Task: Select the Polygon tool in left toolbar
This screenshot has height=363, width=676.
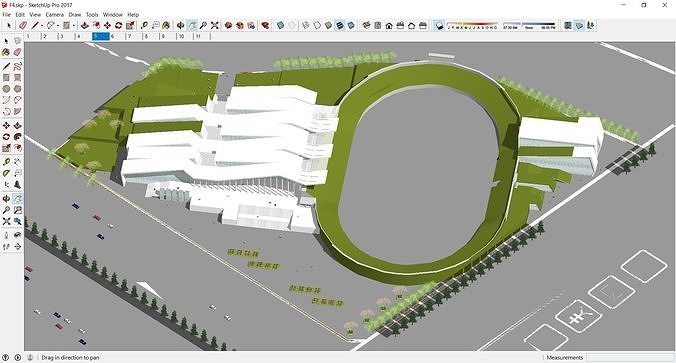Action: pyautogui.click(x=18, y=88)
